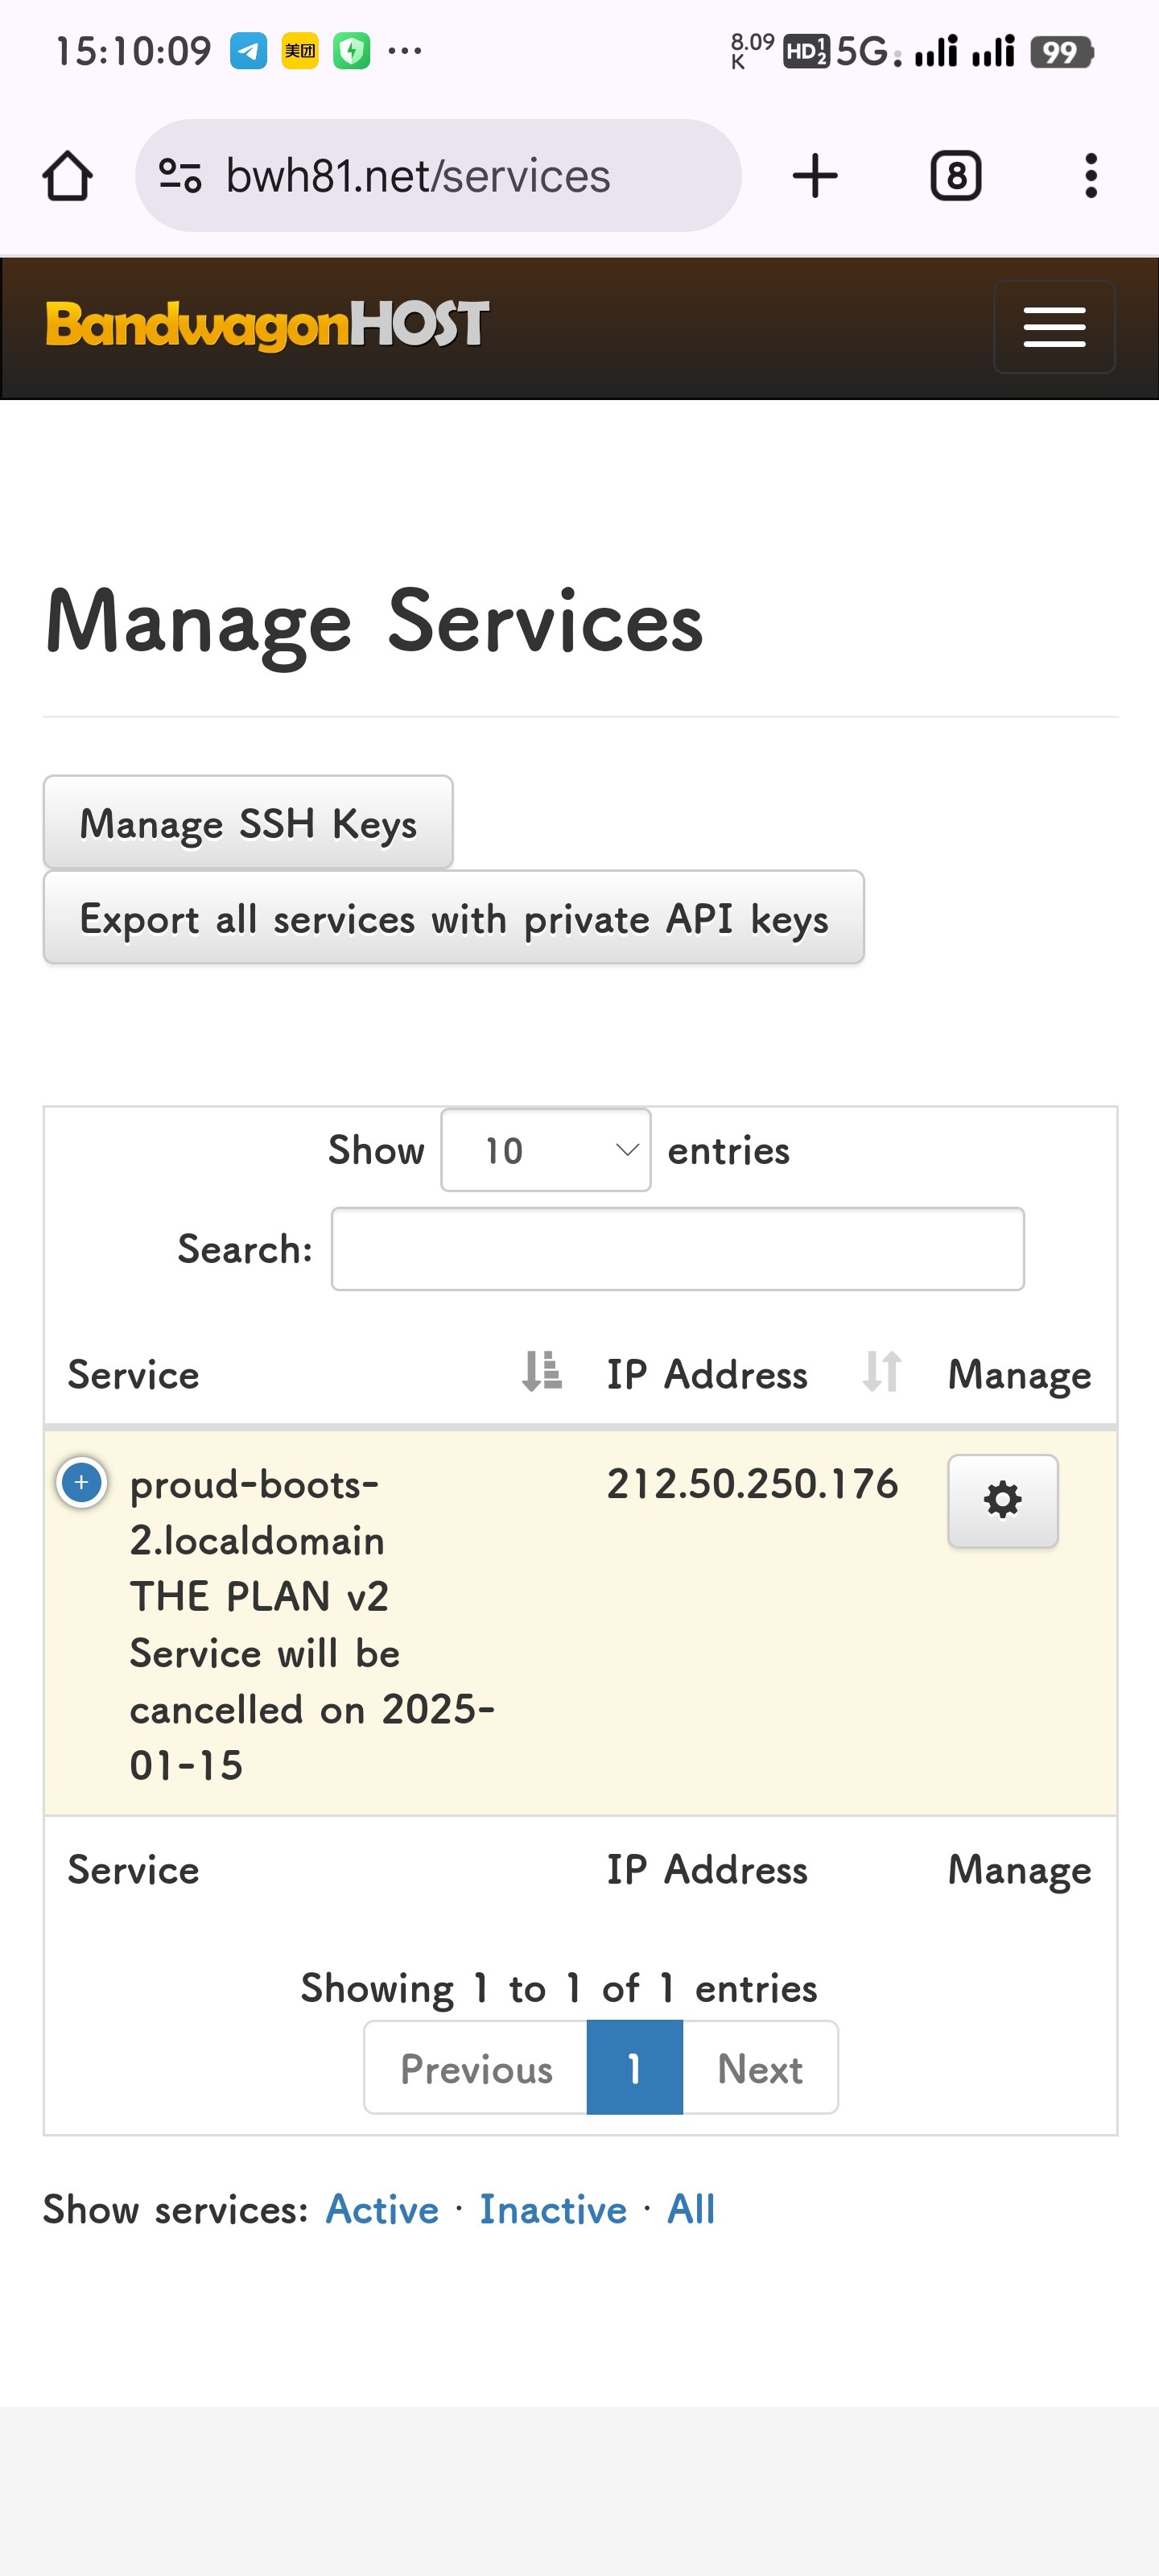The width and height of the screenshot is (1159, 2576).
Task: Tap Telegram notification icon in status bar
Action: tap(249, 50)
